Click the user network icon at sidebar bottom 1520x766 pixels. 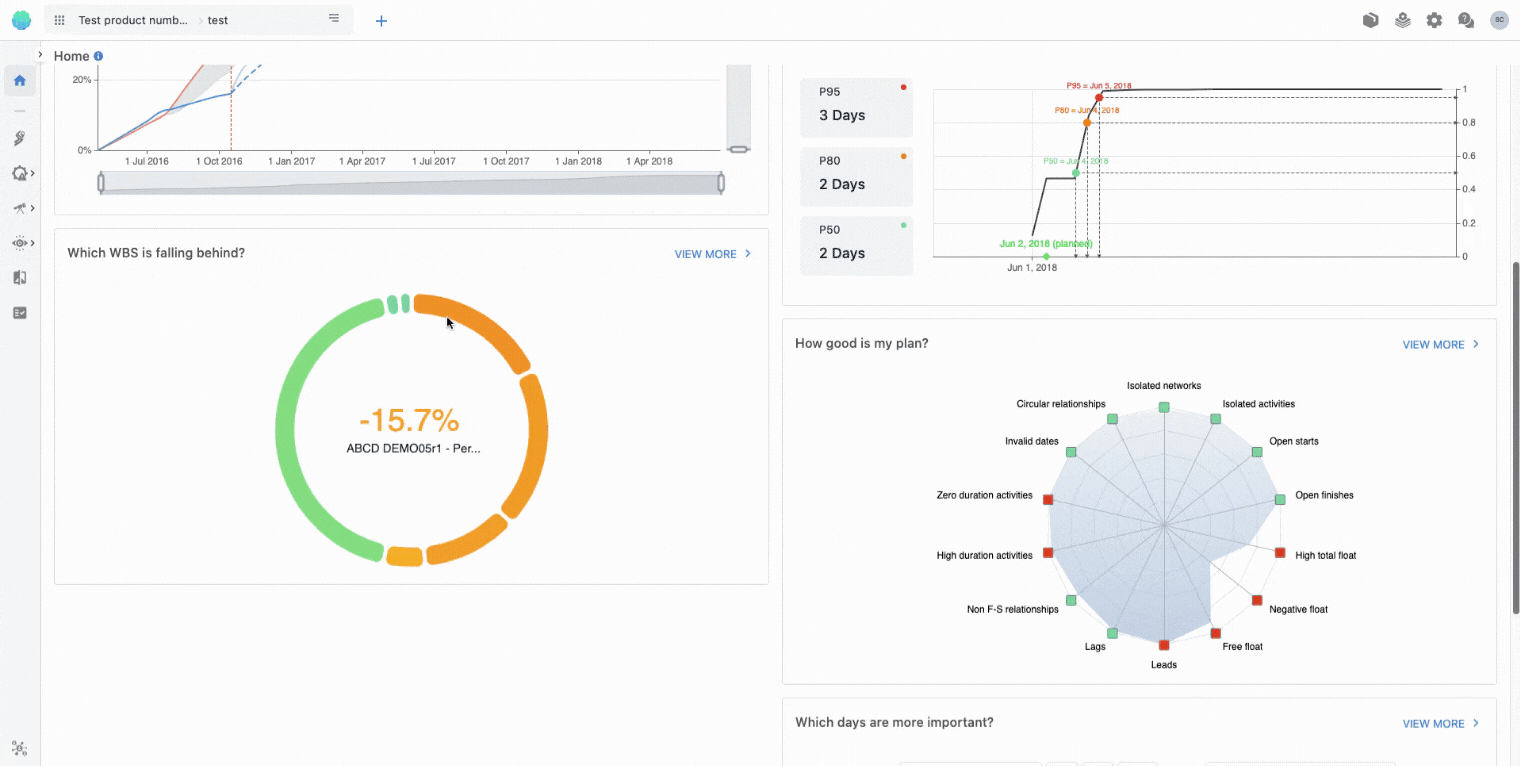[20, 748]
